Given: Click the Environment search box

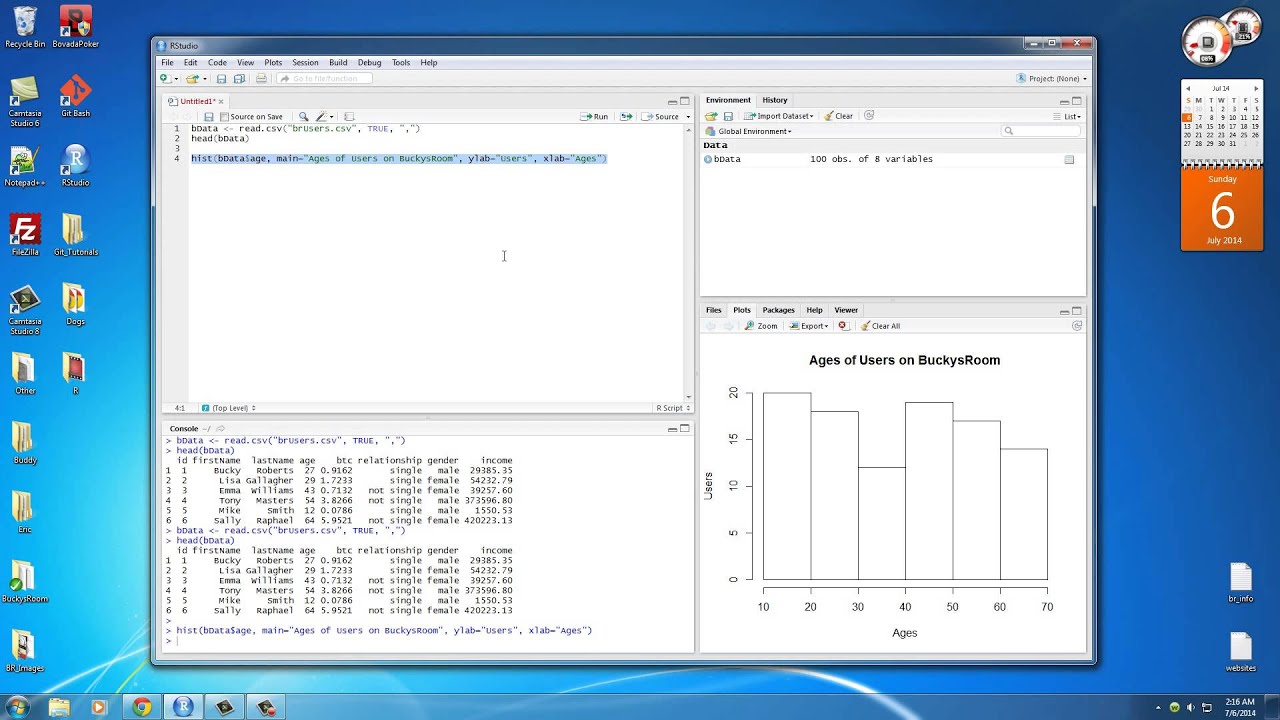Looking at the screenshot, I should pyautogui.click(x=1041, y=131).
